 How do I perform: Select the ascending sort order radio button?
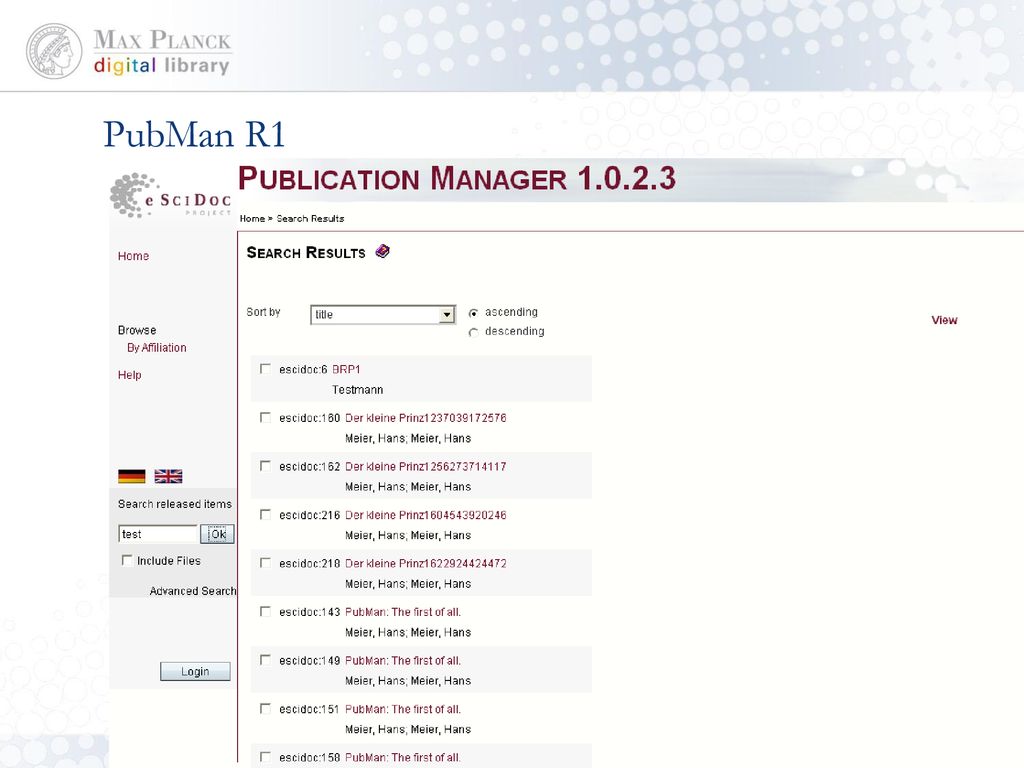coord(473,313)
